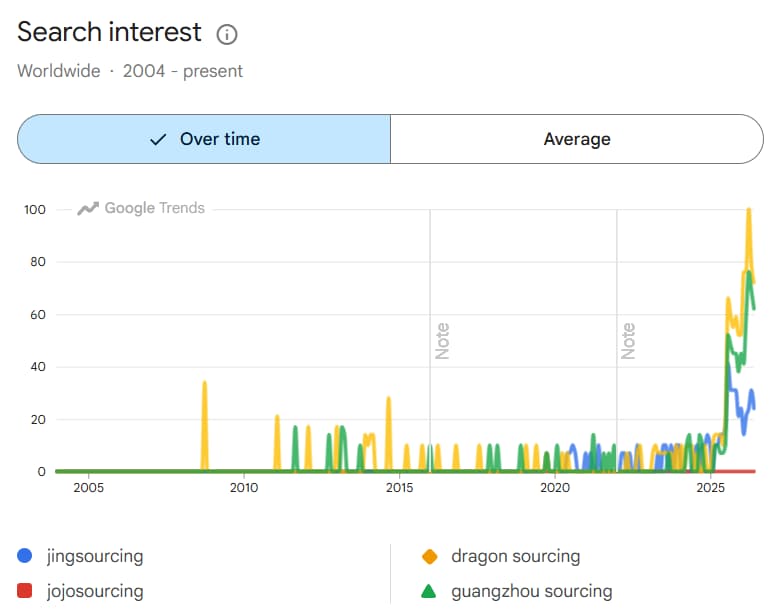The width and height of the screenshot is (784, 615).
Task: Click the Note marker near 2022
Action: point(628,341)
